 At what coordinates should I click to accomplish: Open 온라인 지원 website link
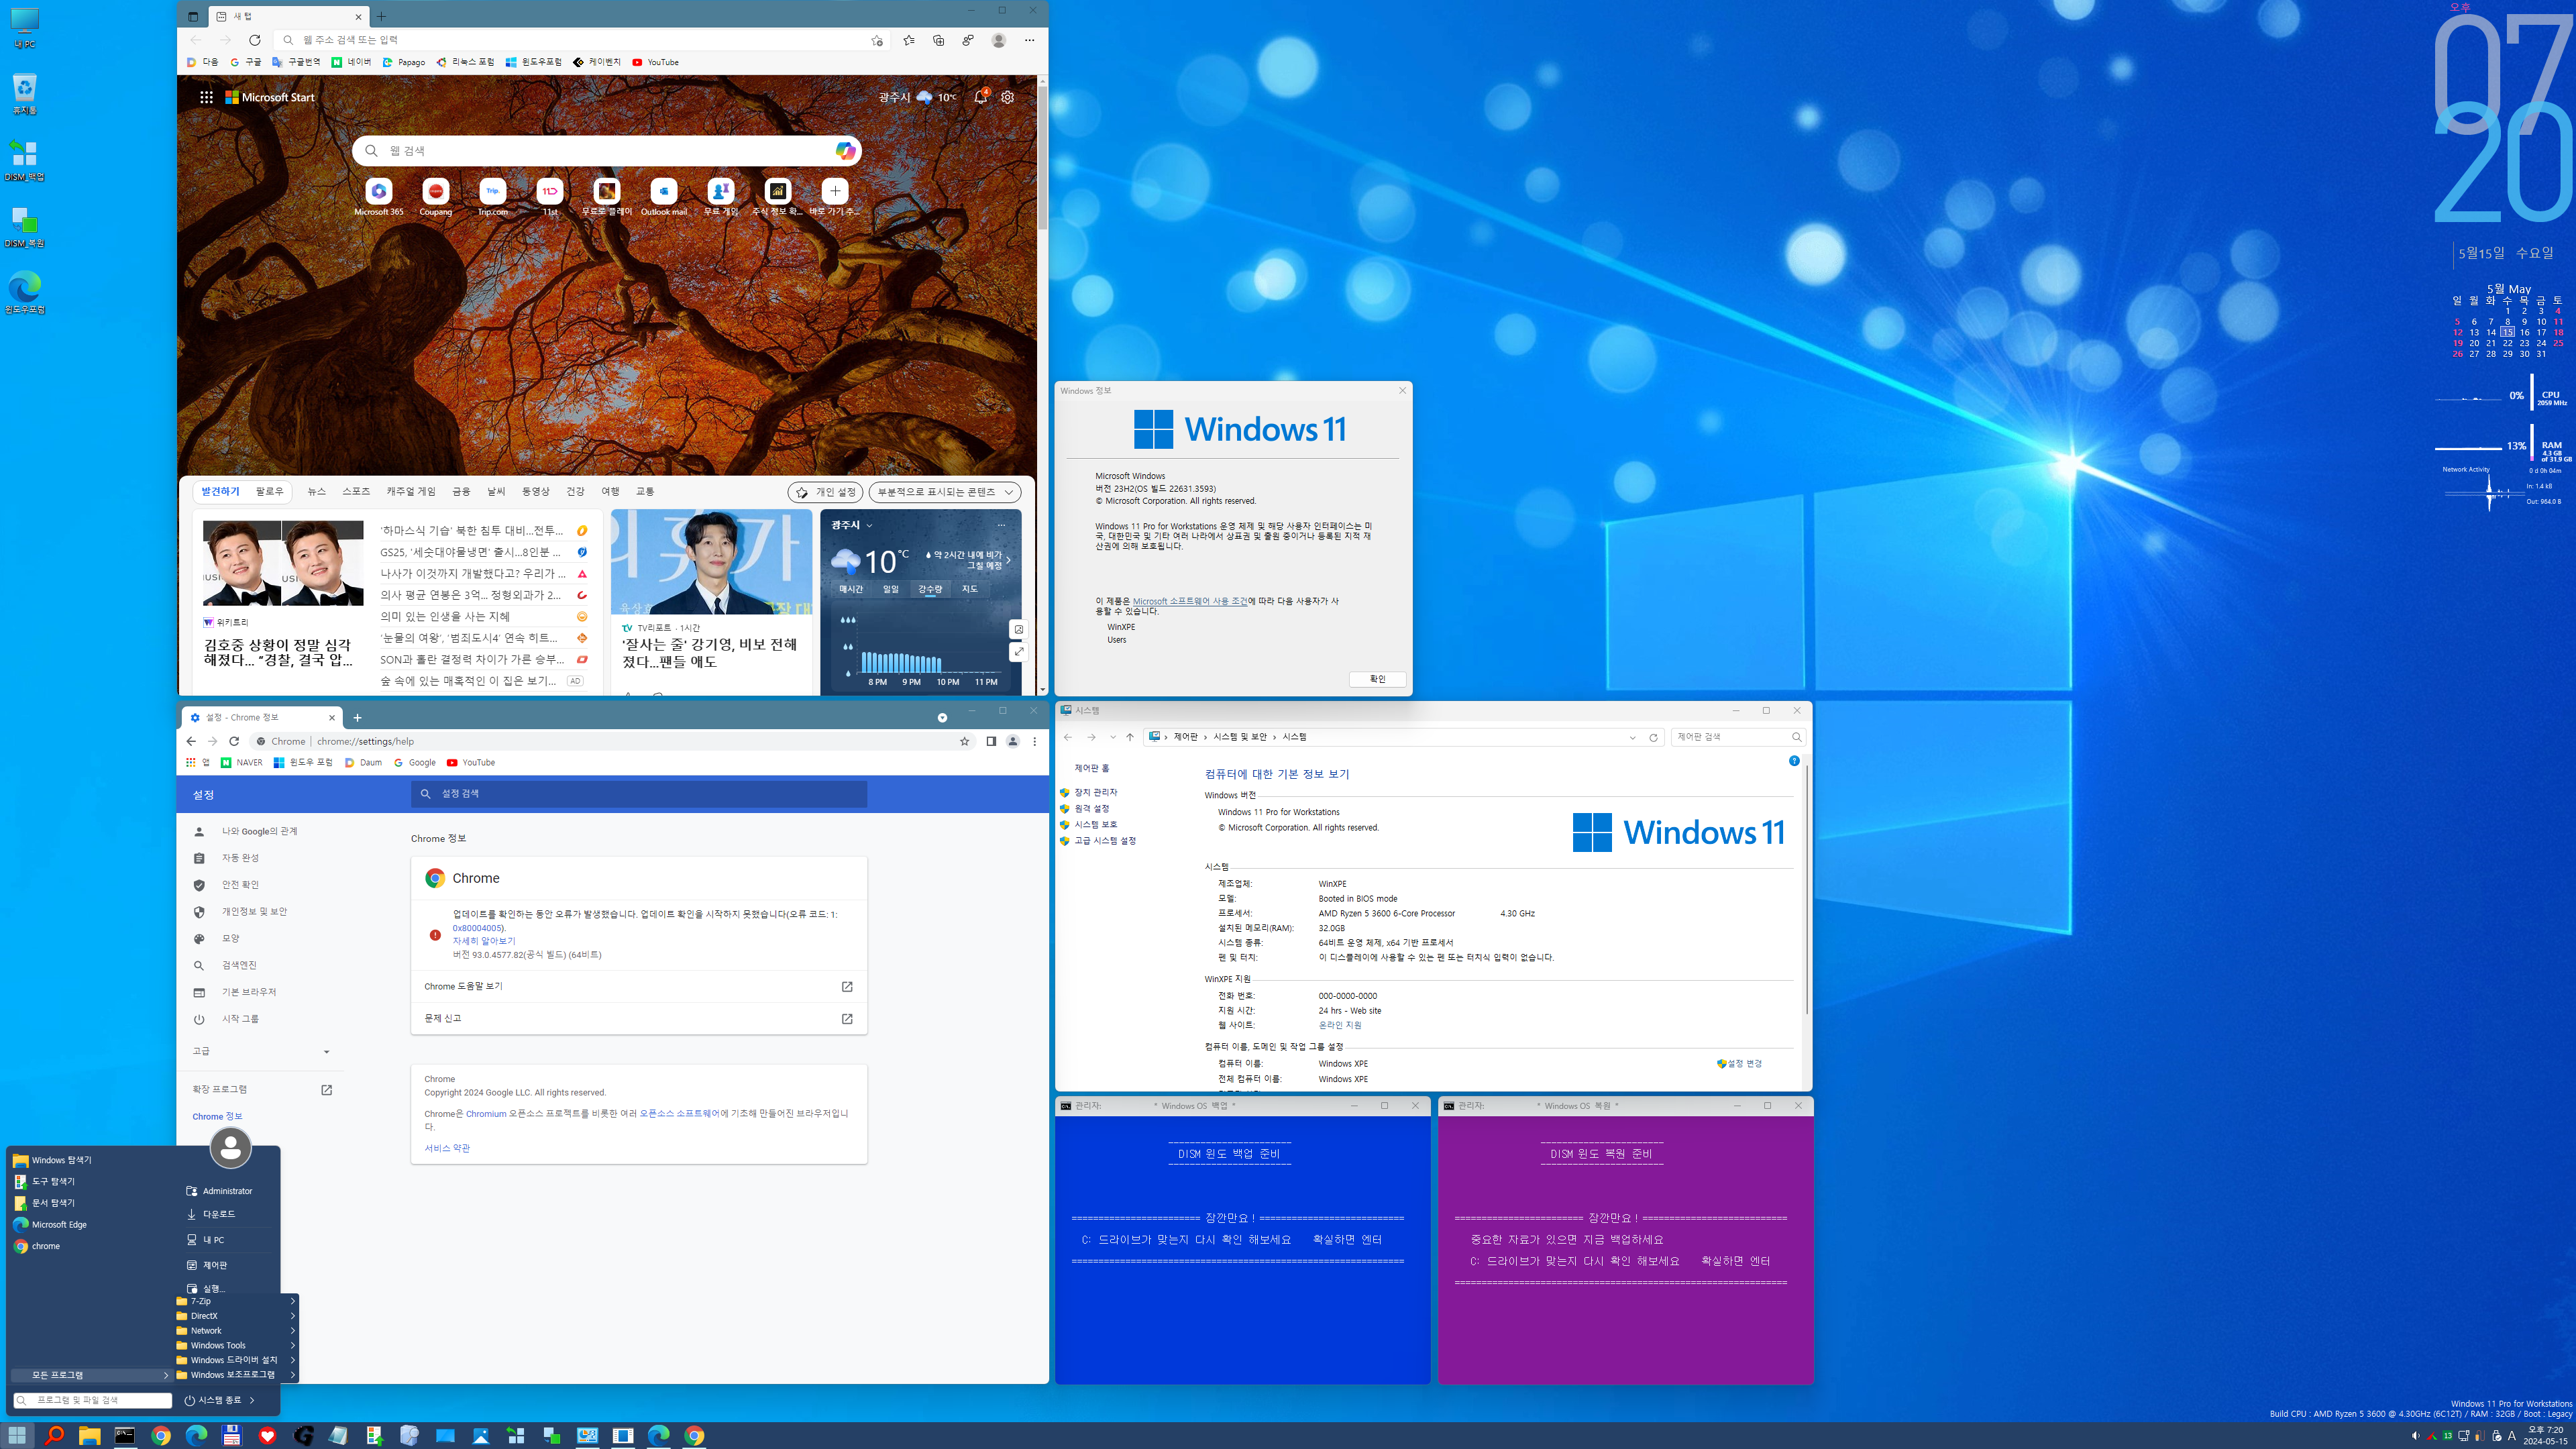[1340, 1025]
